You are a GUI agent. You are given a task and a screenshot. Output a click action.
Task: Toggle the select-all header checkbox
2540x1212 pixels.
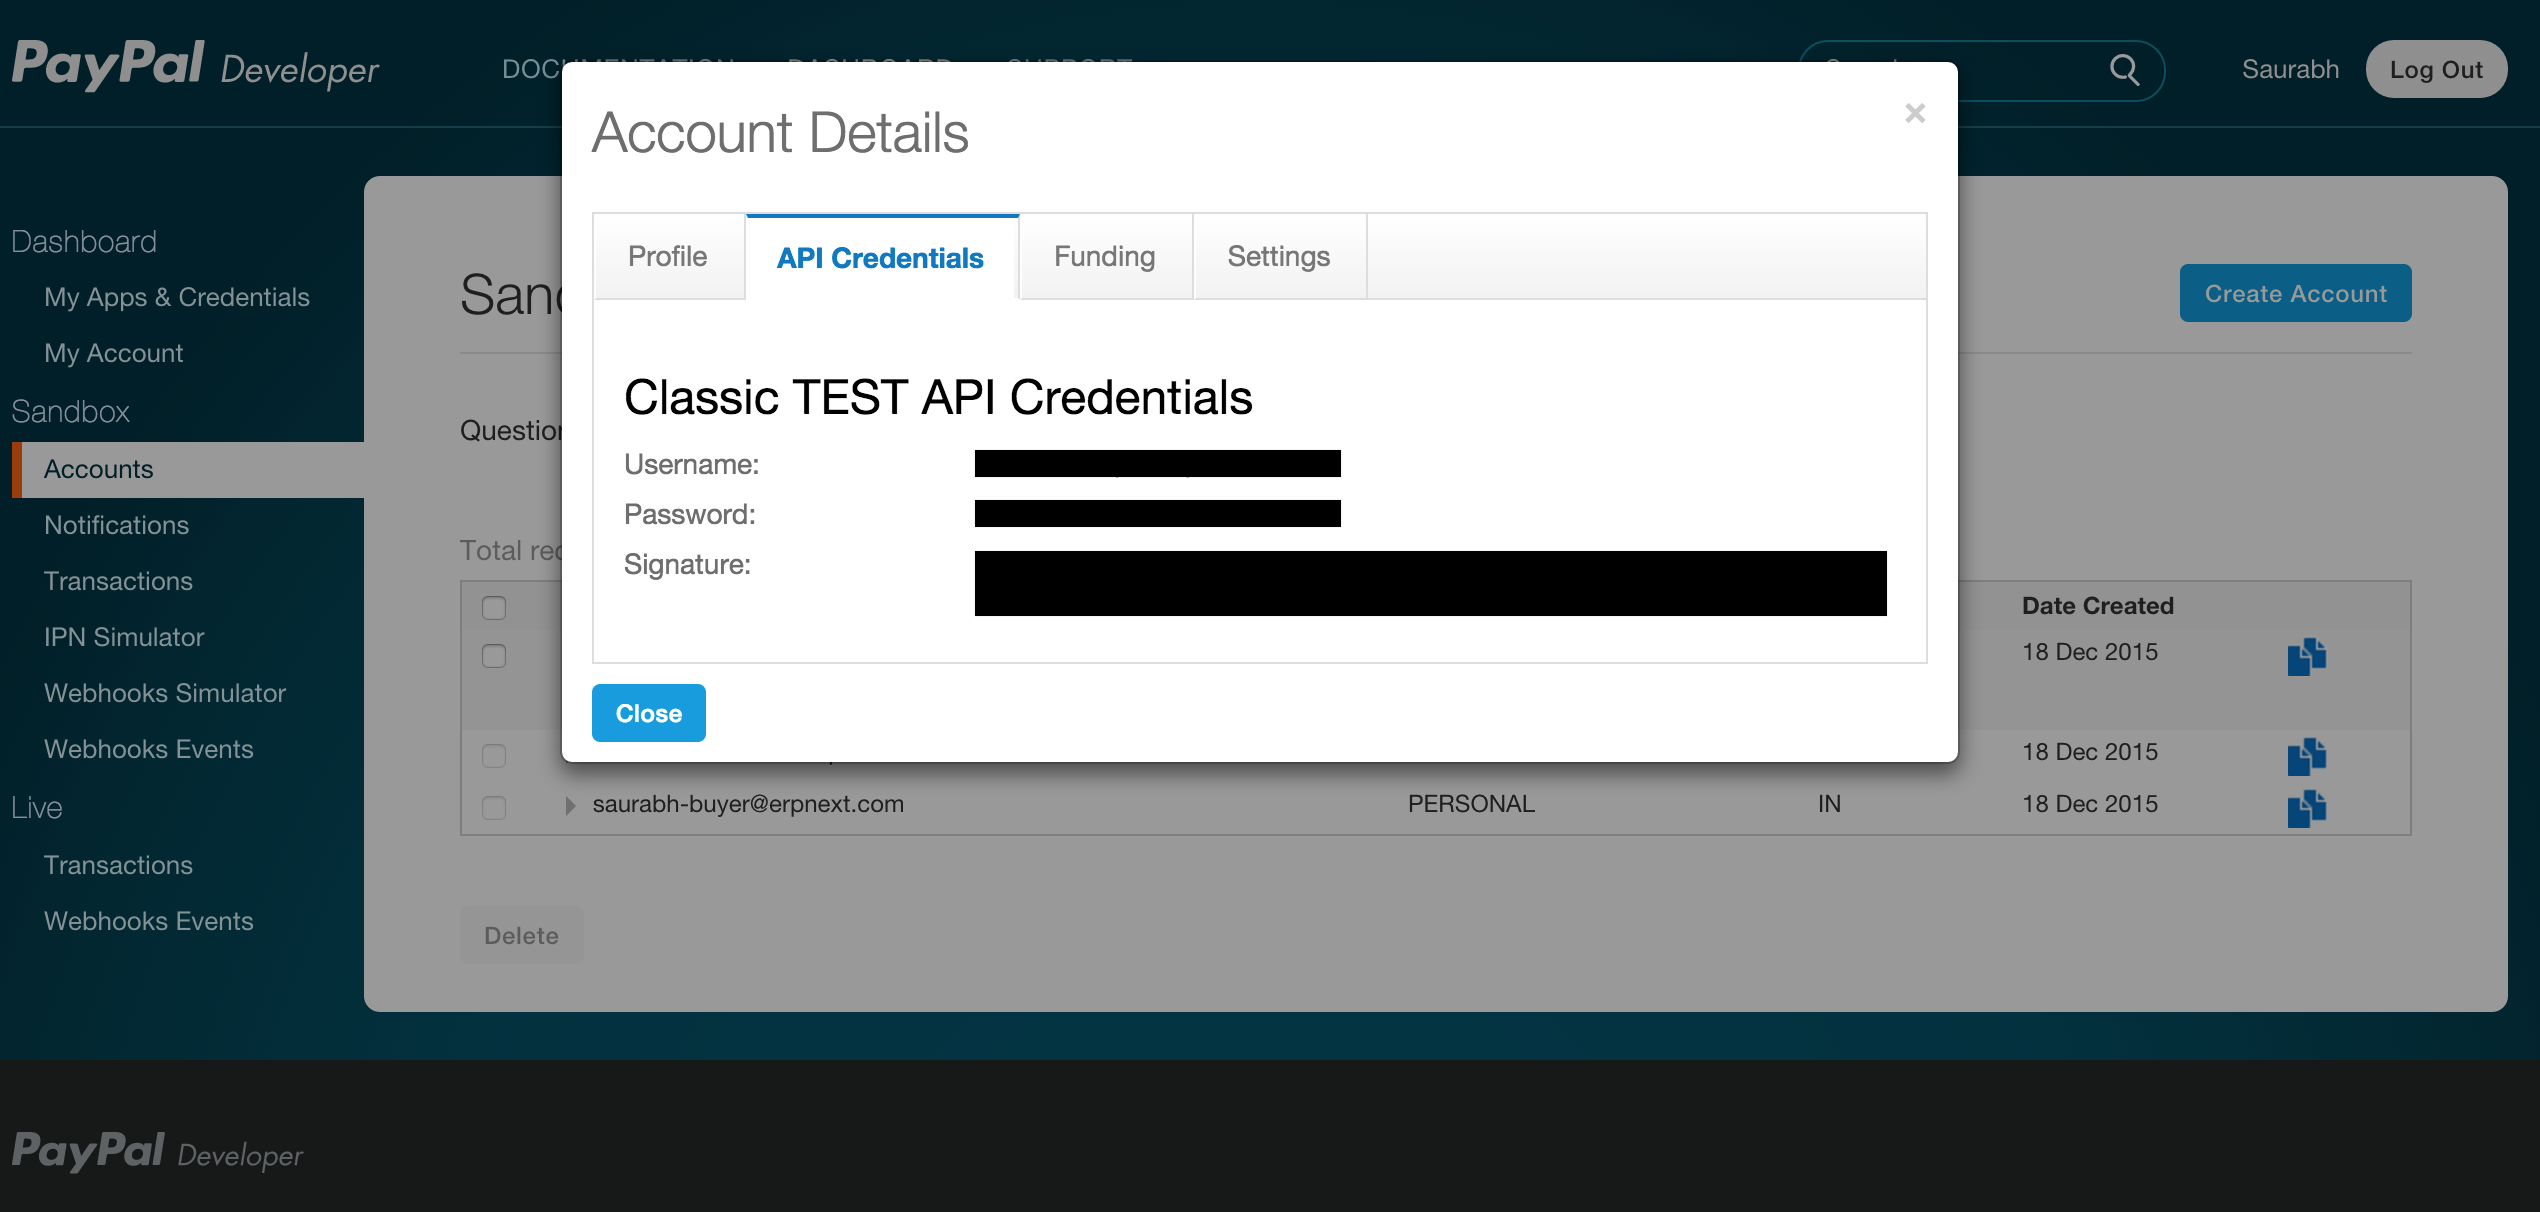[x=494, y=607]
